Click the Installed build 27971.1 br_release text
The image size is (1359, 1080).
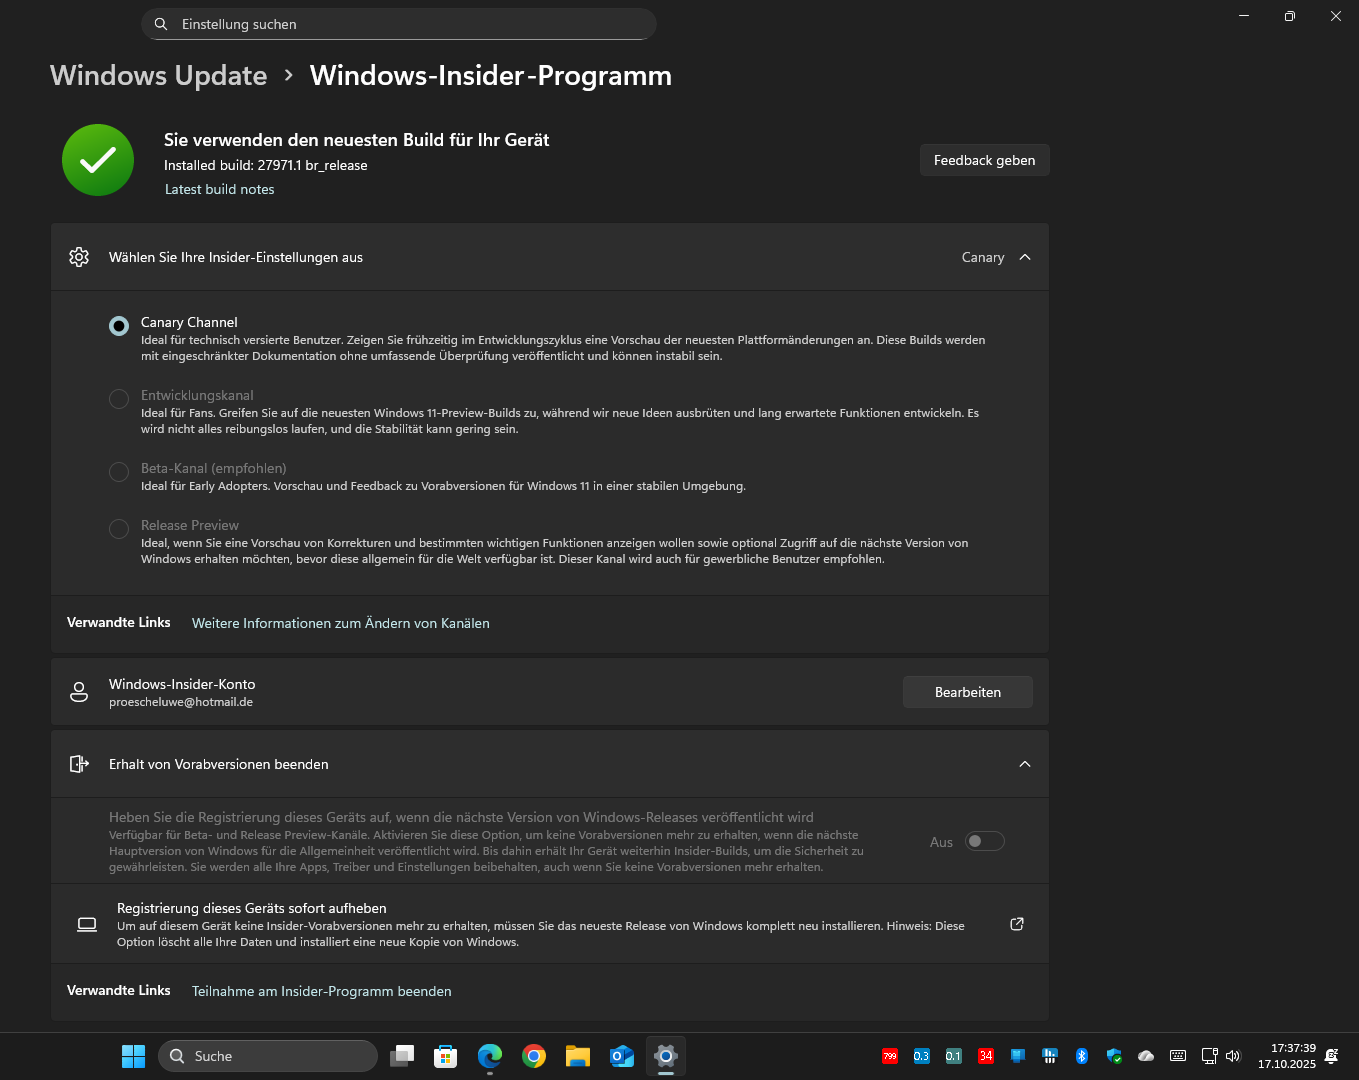point(266,165)
